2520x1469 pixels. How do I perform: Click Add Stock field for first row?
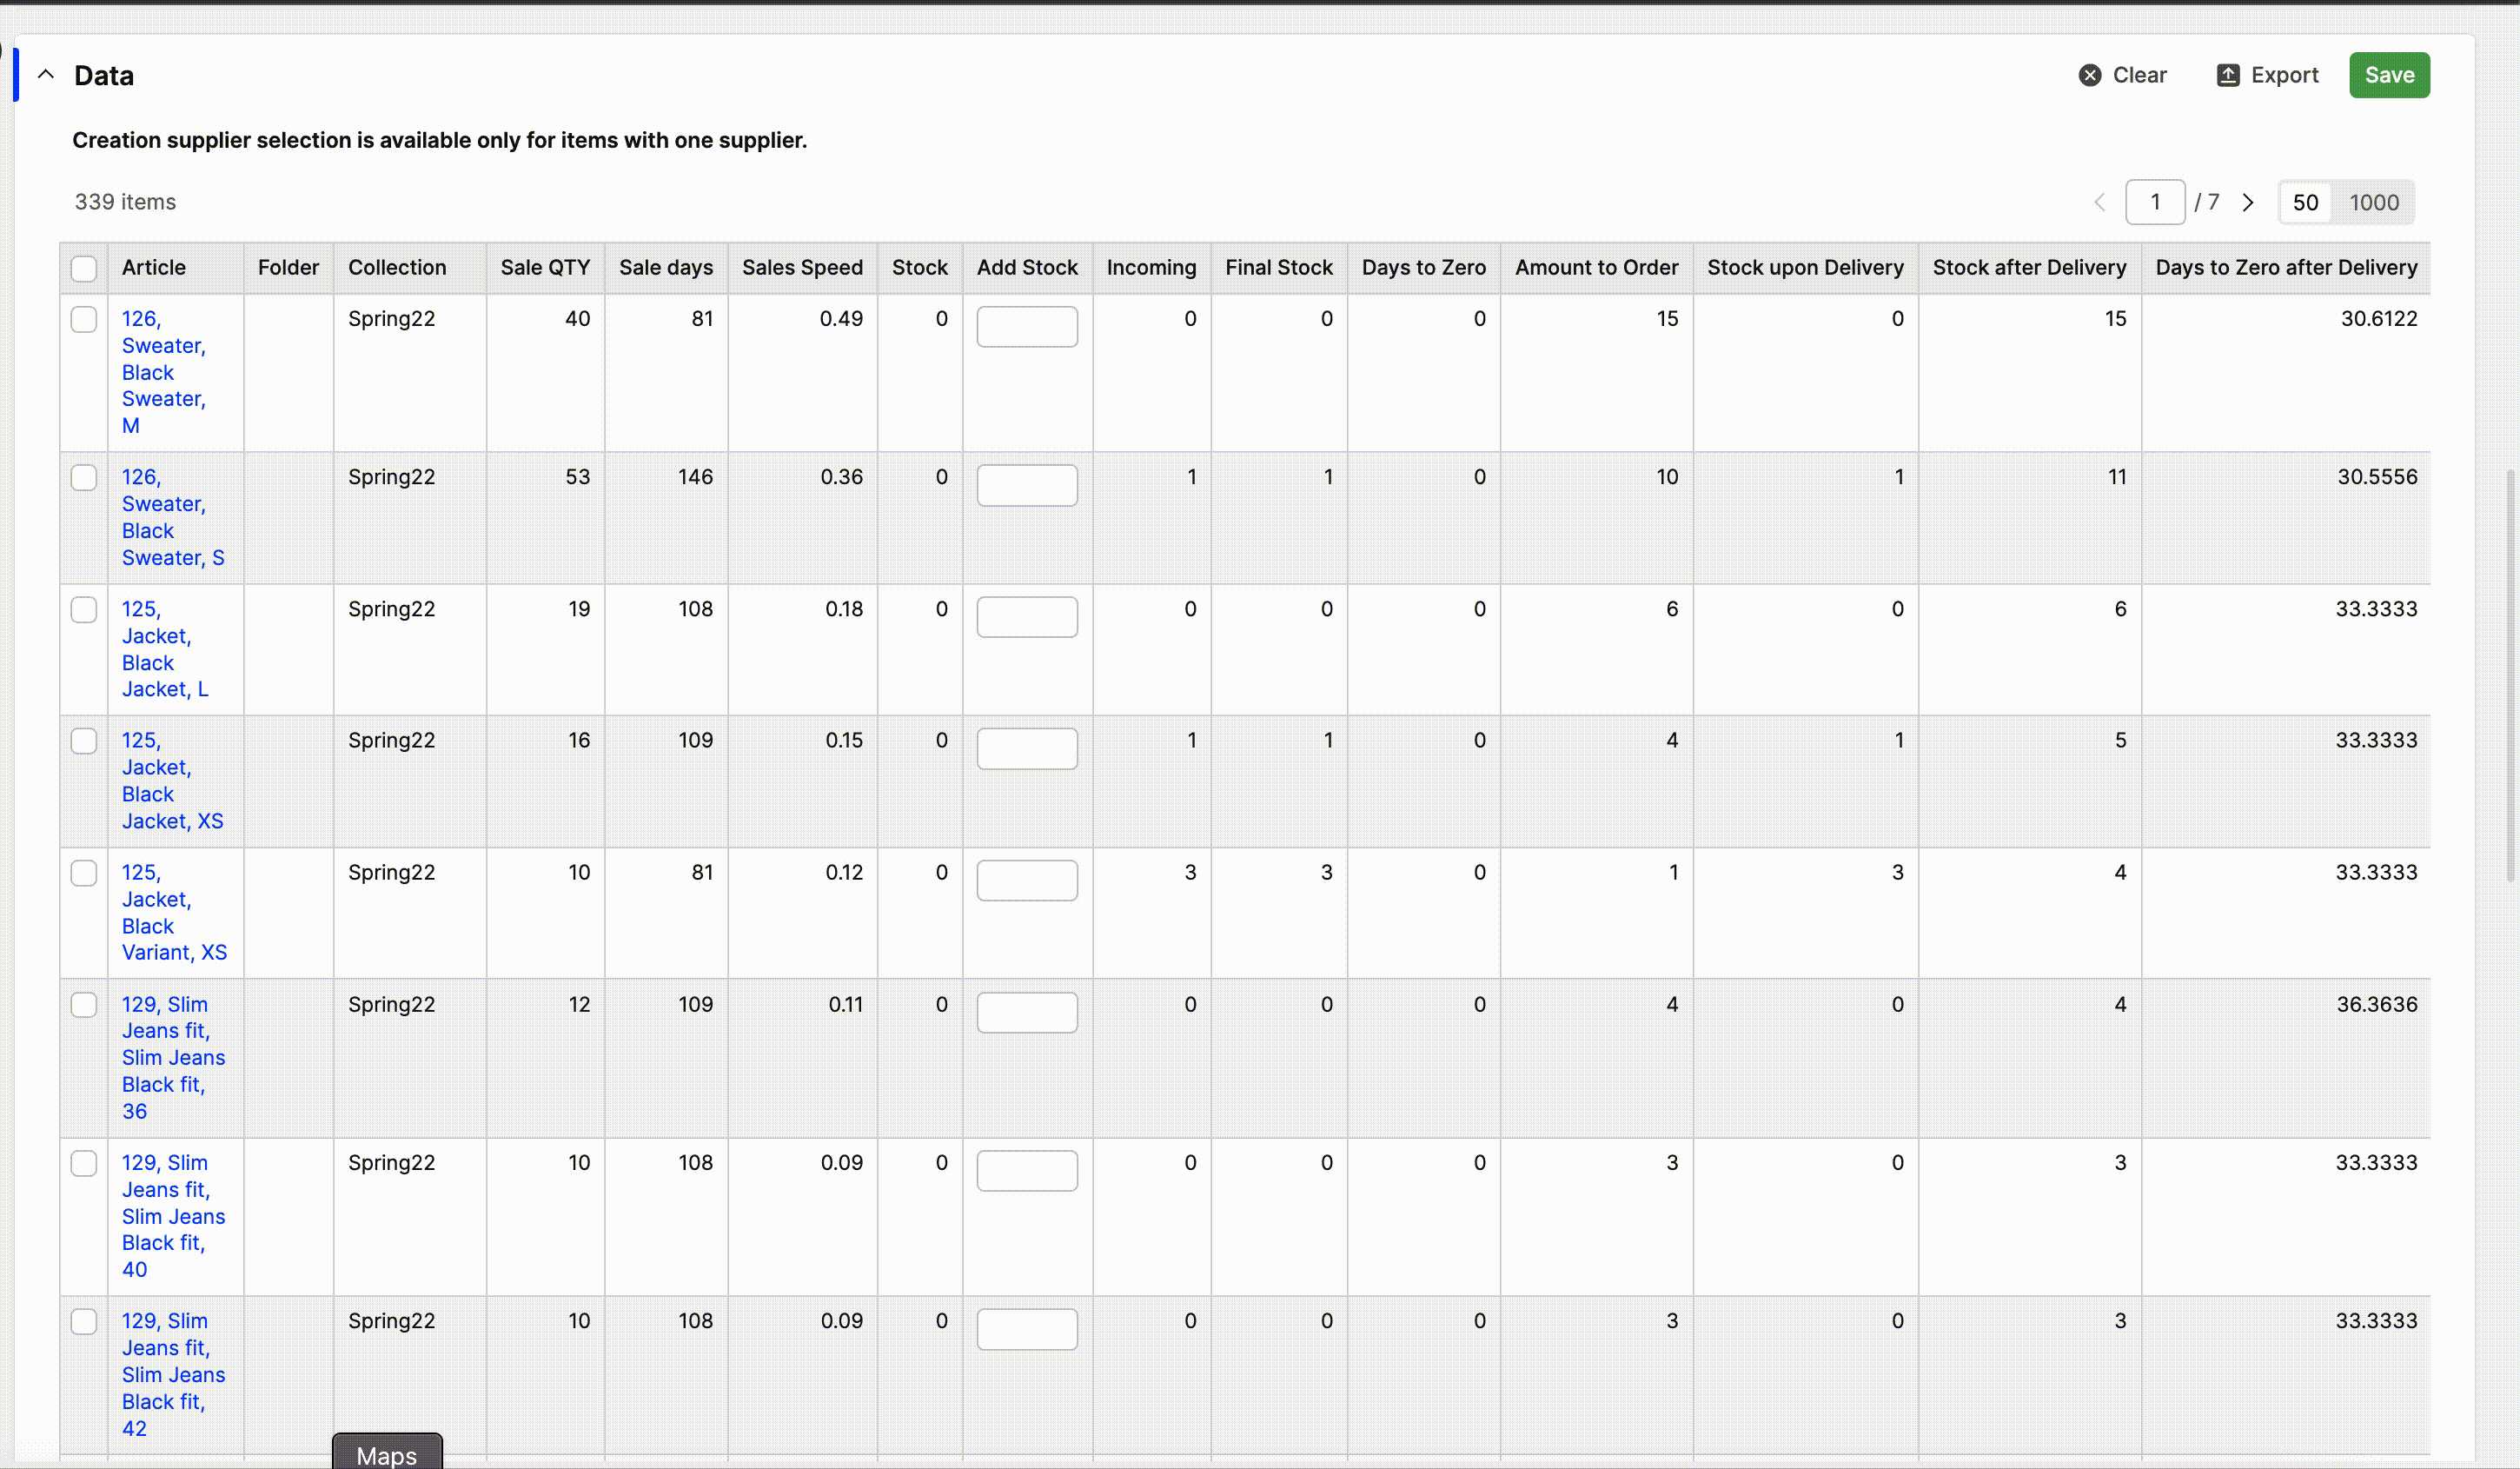pyautogui.click(x=1026, y=327)
